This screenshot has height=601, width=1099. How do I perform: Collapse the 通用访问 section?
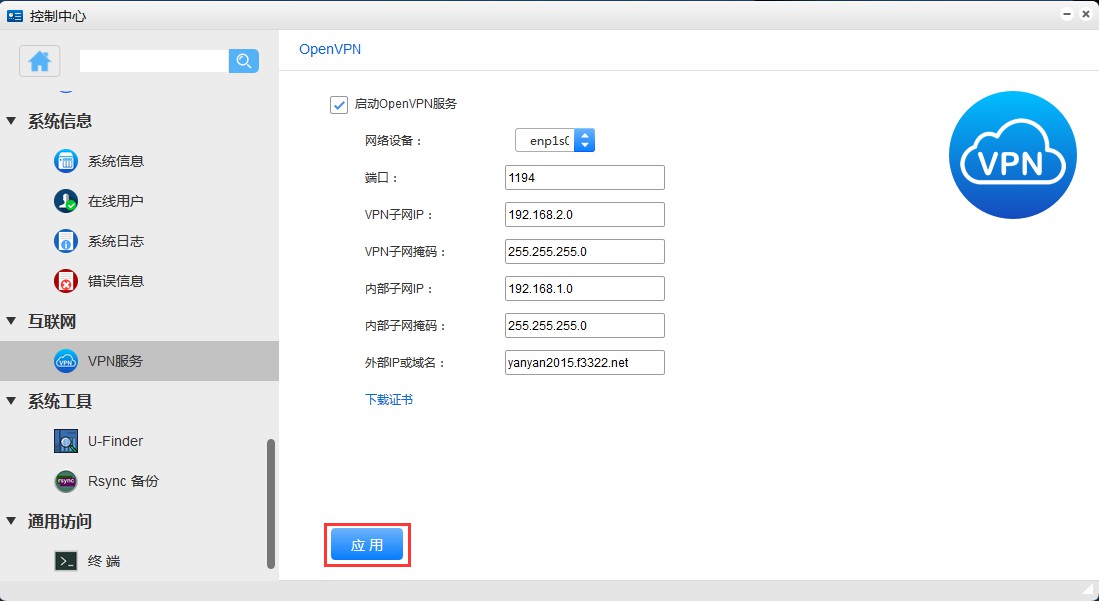pos(12,521)
